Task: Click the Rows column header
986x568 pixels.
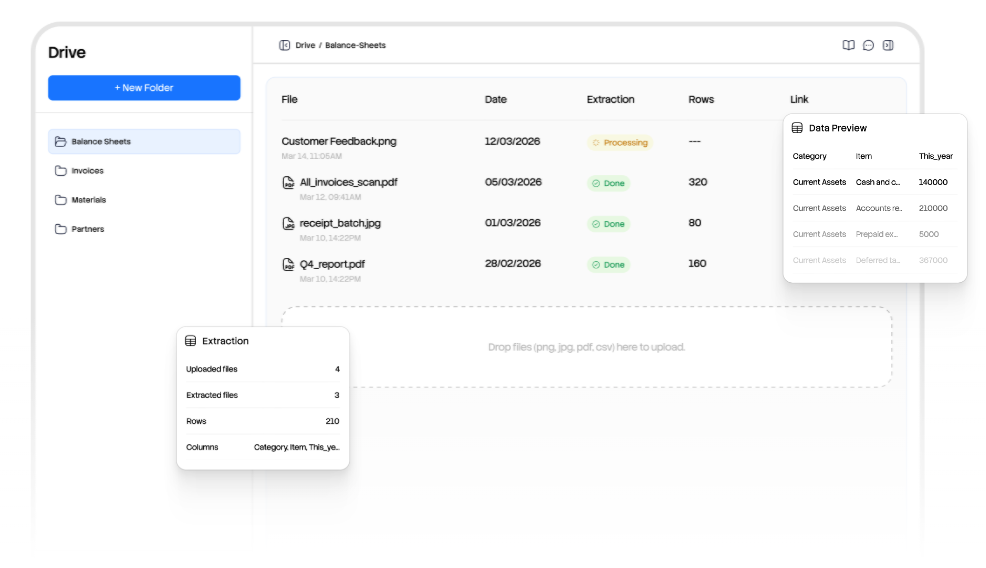Action: coord(701,99)
